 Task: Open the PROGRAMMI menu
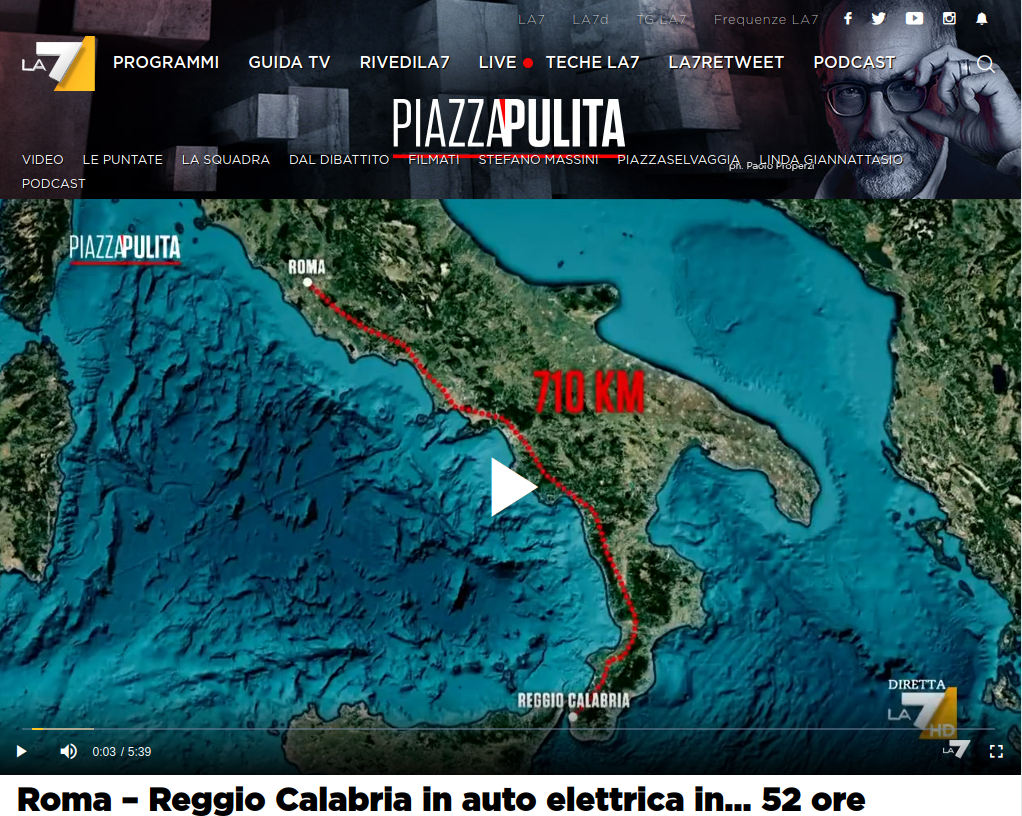[166, 63]
